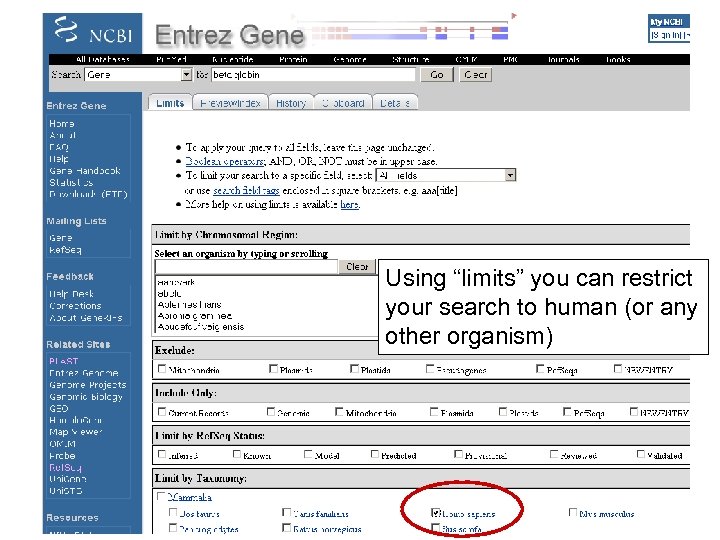
Task: Click the search box containing beta globin
Action: pyautogui.click(x=313, y=74)
